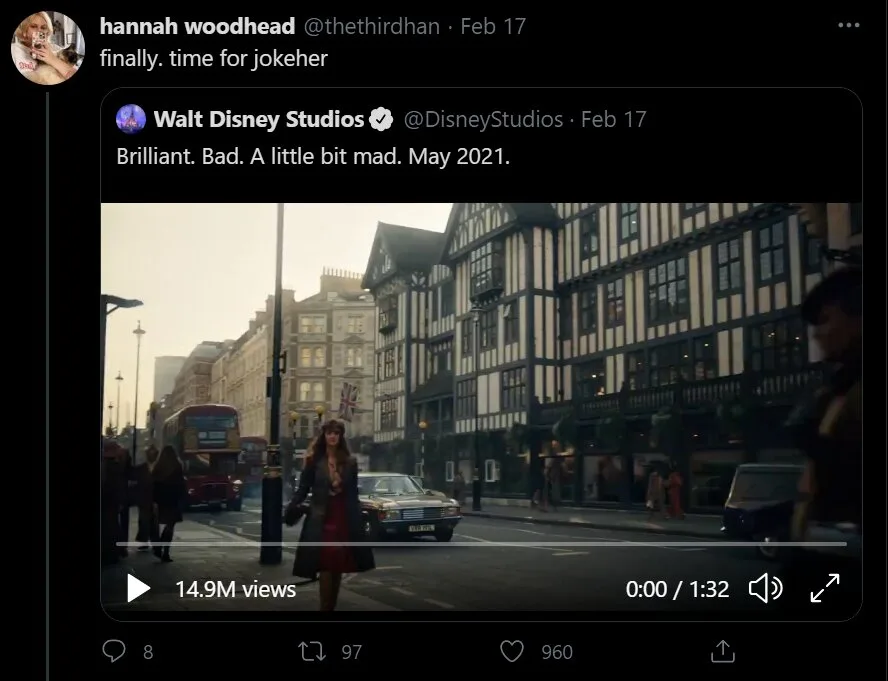Open quoted tweet text "Brilliant. Bad. A little bit mad"
This screenshot has height=681, width=888.
point(313,157)
